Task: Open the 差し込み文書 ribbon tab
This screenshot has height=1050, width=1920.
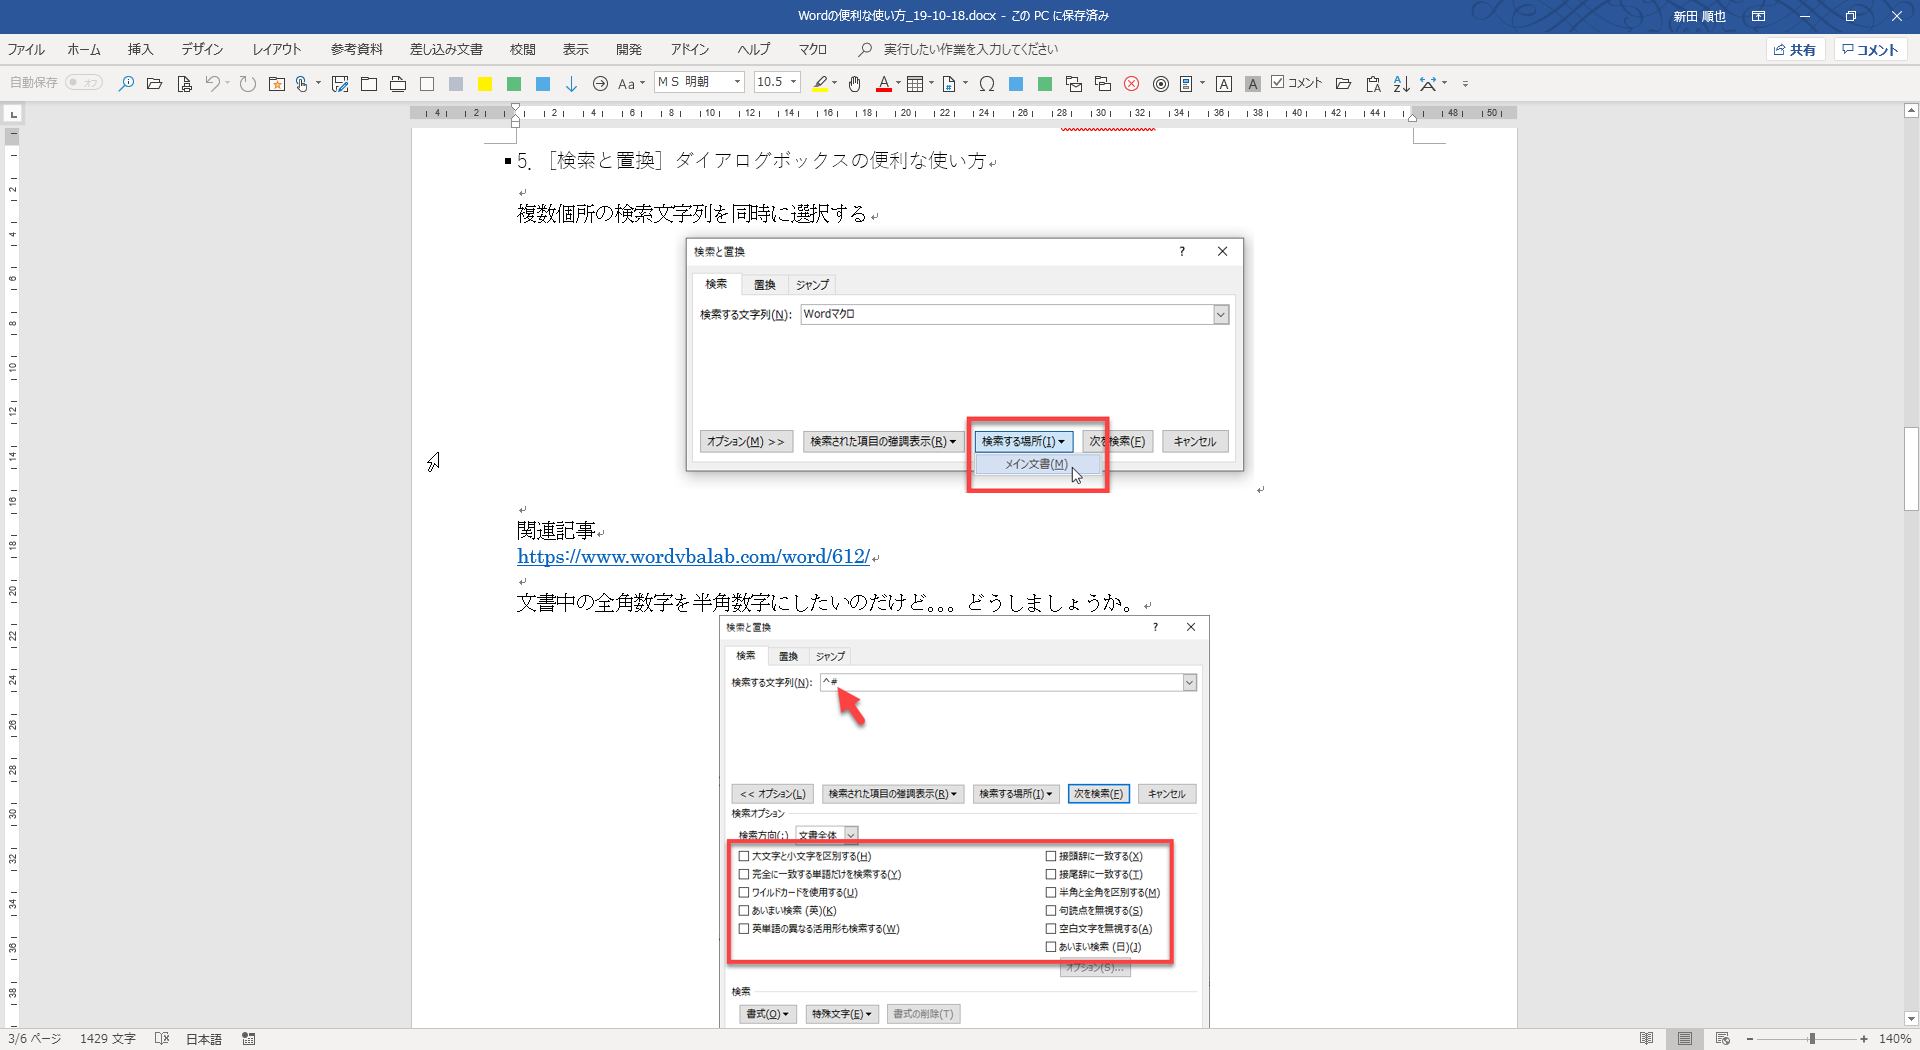Action: coord(446,49)
